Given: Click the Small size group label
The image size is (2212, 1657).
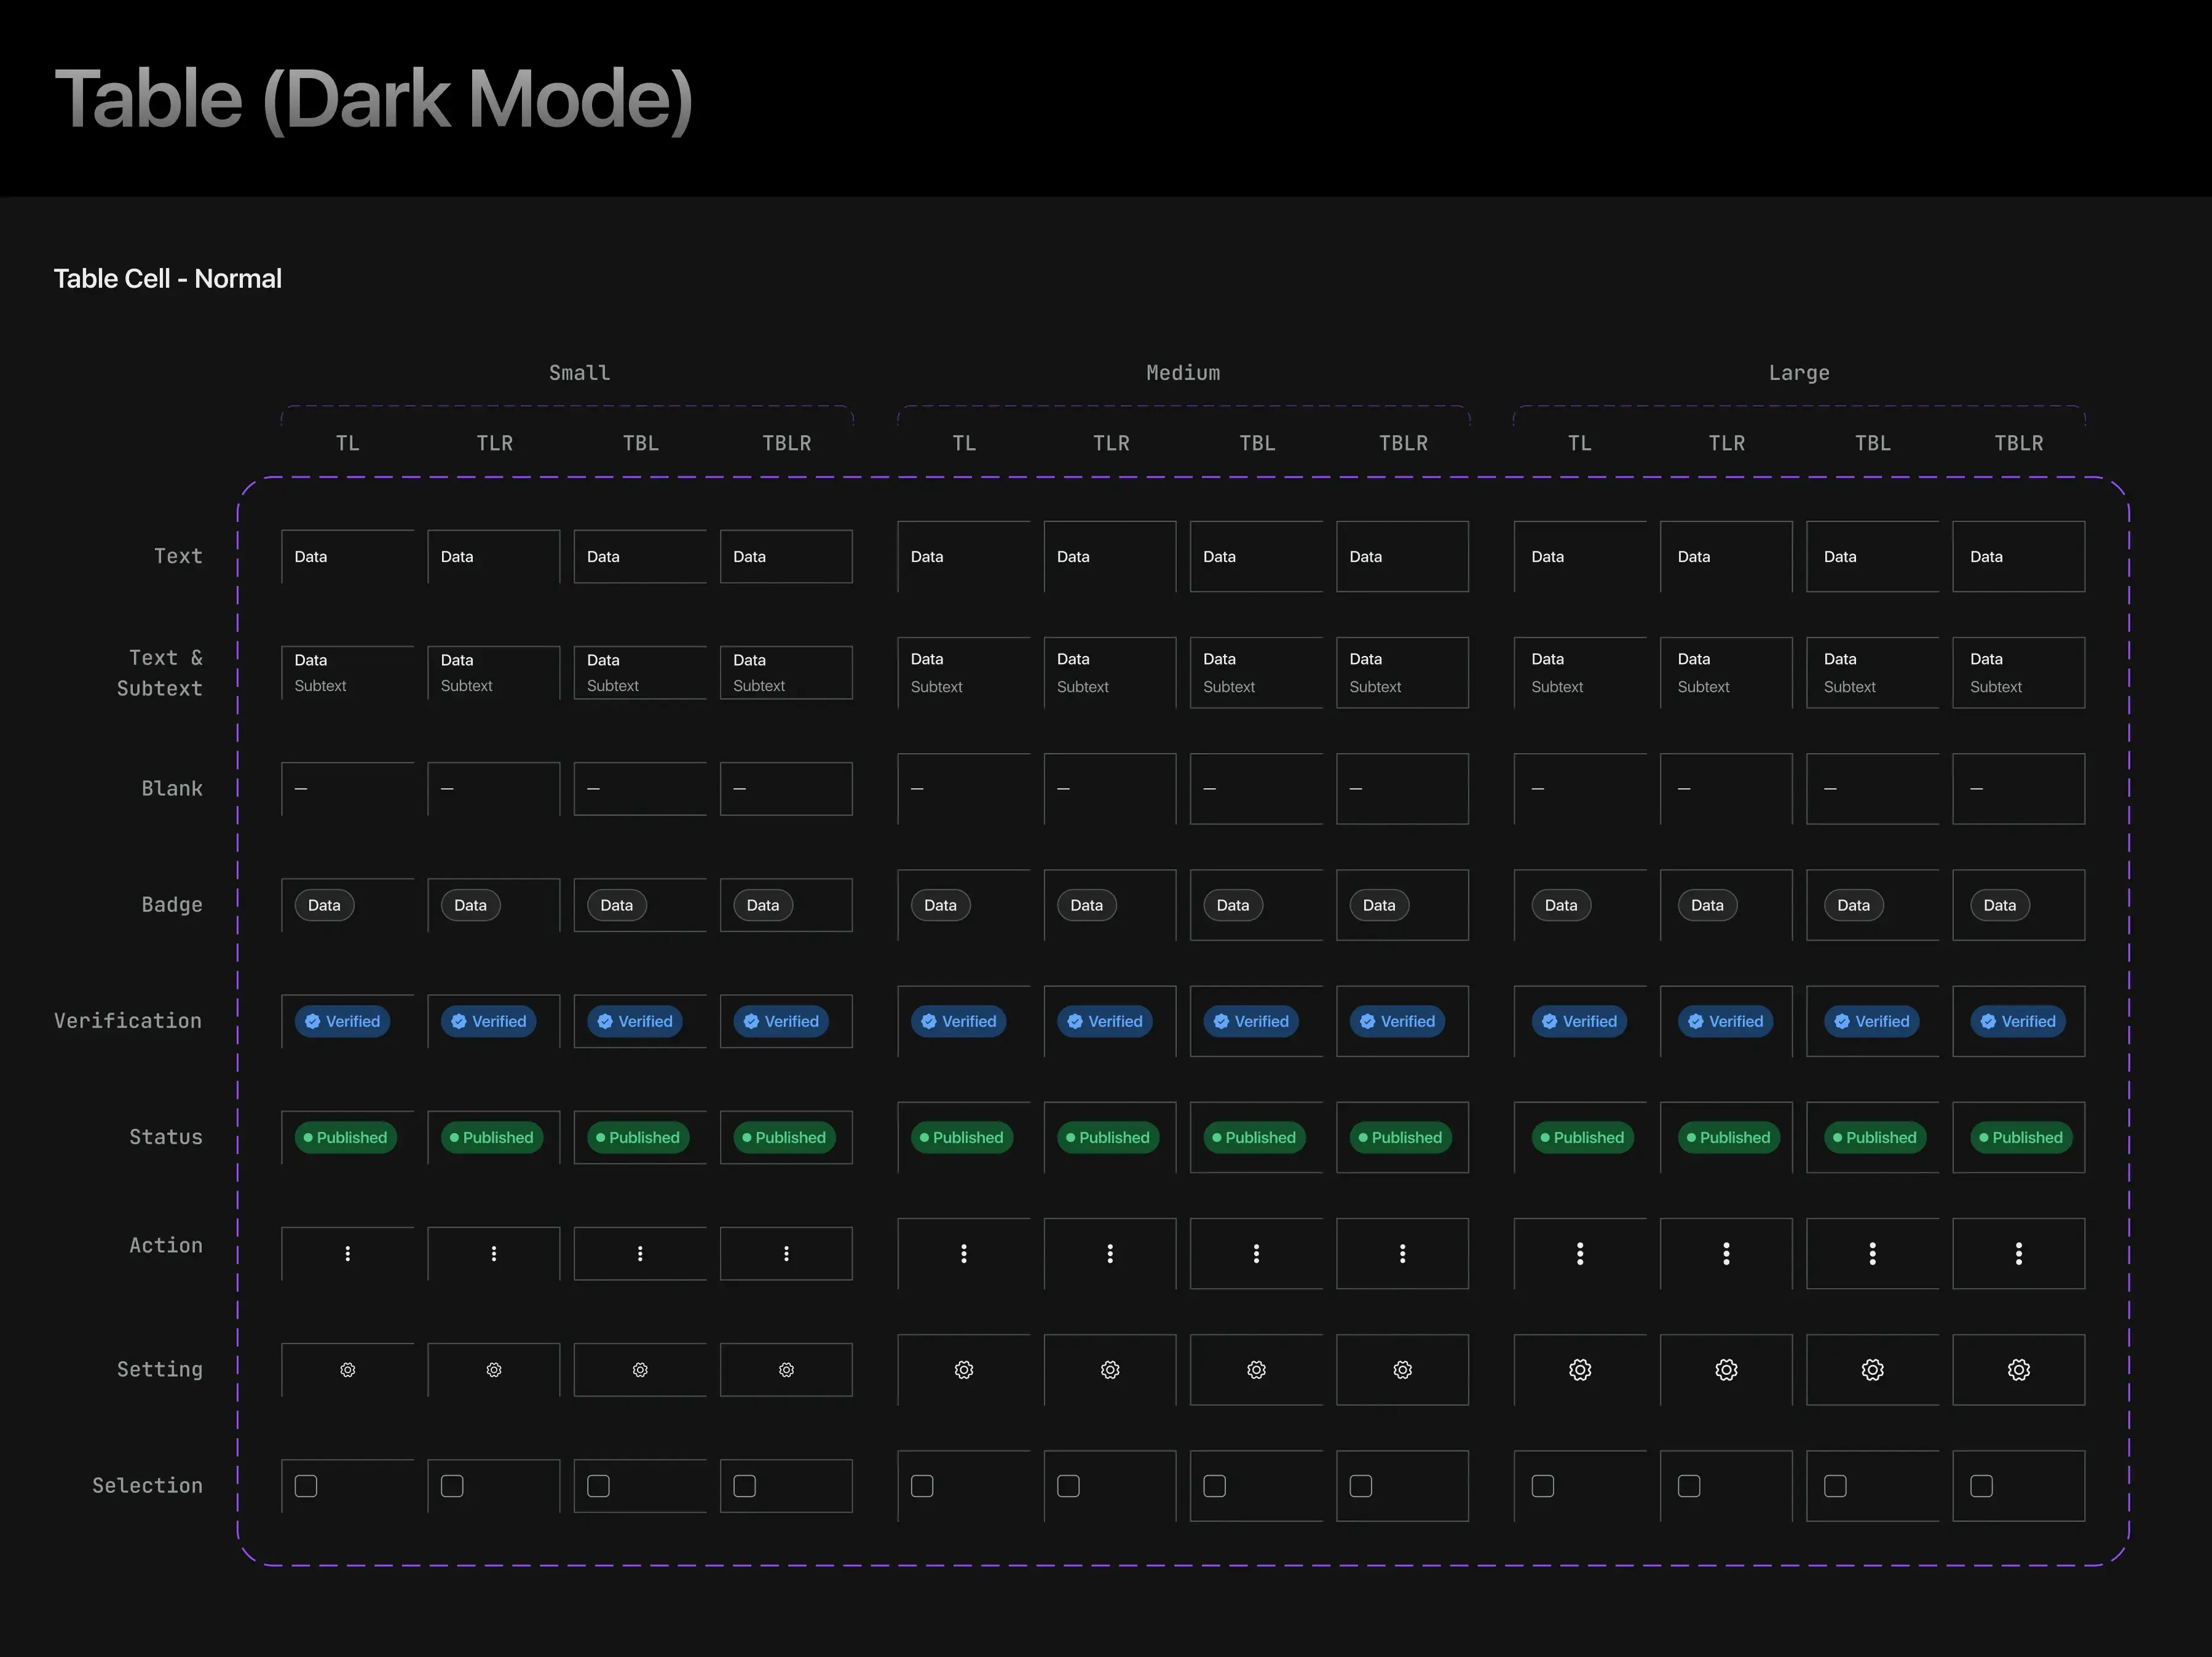Looking at the screenshot, I should click(580, 373).
